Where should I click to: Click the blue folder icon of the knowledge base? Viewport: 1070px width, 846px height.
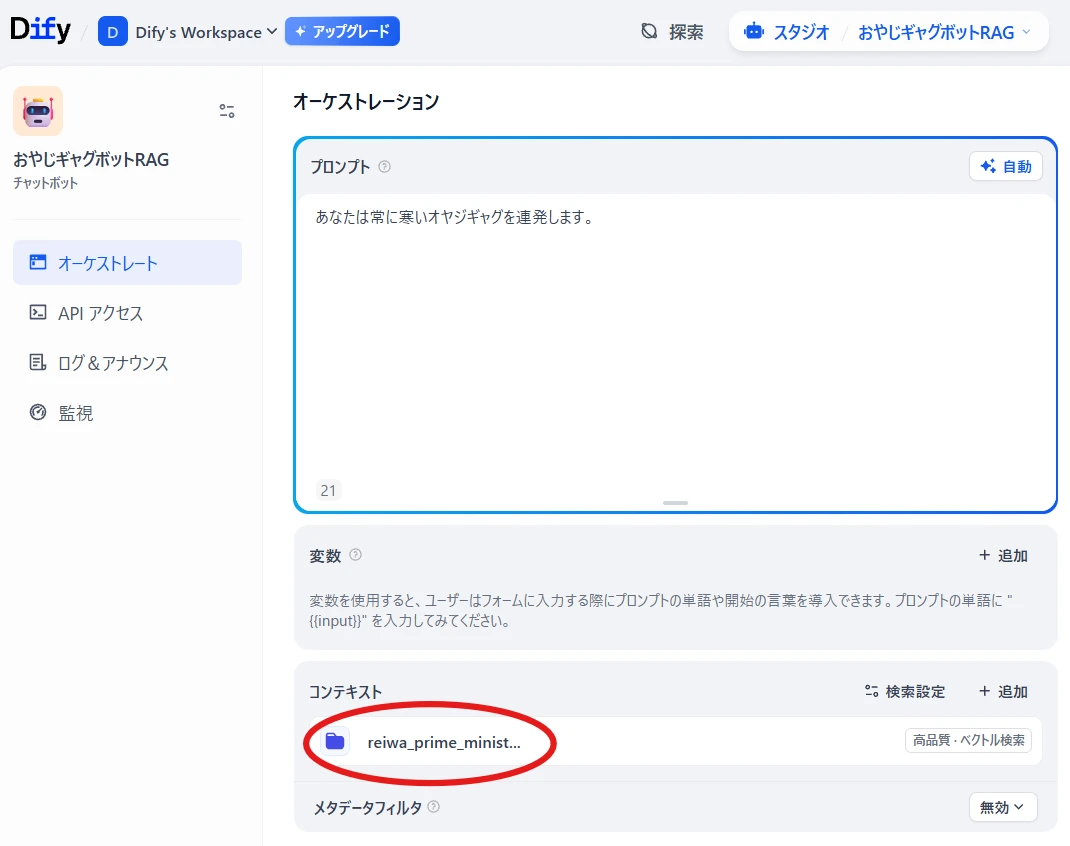coord(335,741)
